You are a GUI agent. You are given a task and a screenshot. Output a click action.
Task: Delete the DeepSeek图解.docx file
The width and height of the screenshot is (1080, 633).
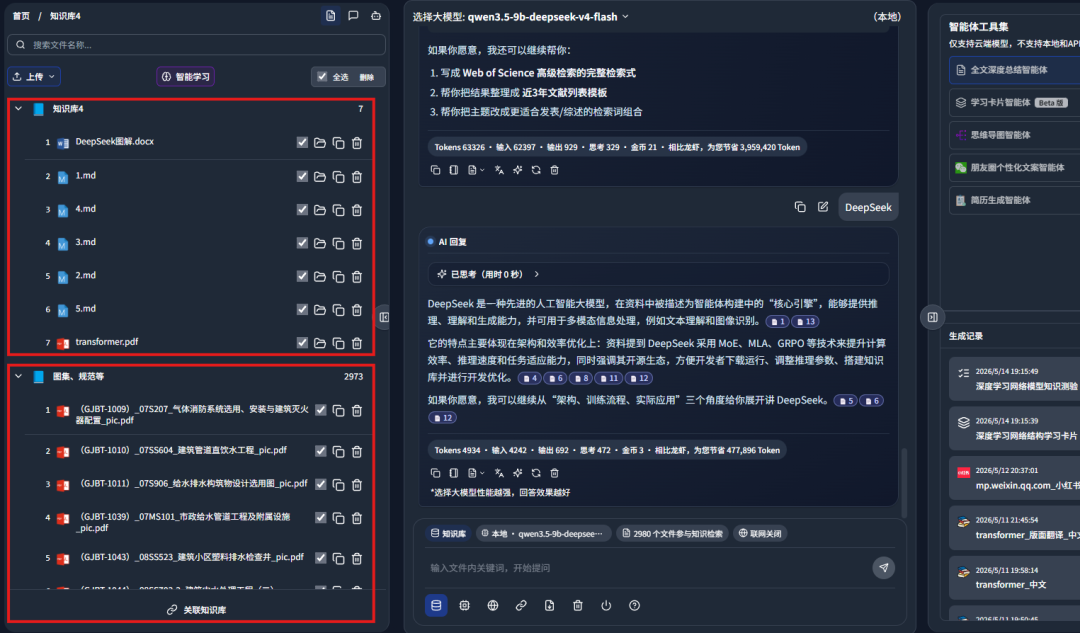click(x=357, y=143)
